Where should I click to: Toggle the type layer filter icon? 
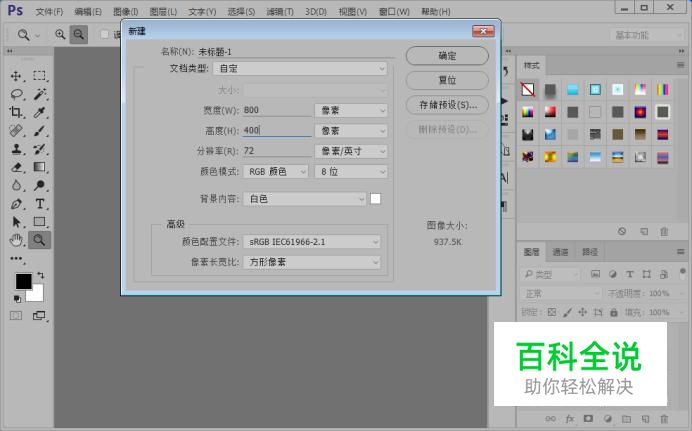pos(630,274)
